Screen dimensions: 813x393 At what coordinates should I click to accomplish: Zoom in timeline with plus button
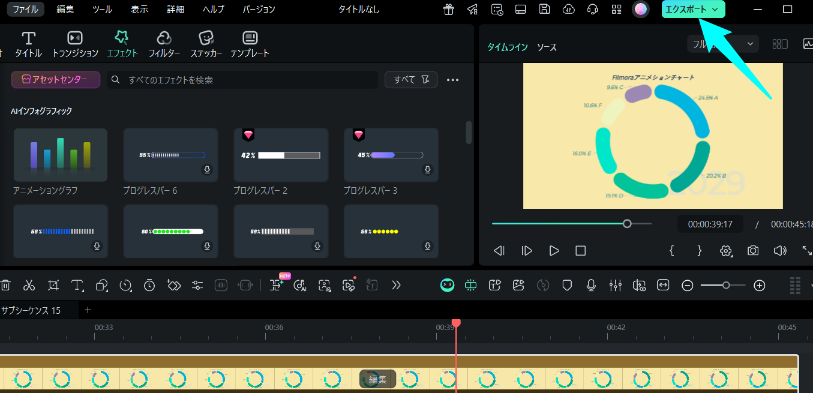759,285
